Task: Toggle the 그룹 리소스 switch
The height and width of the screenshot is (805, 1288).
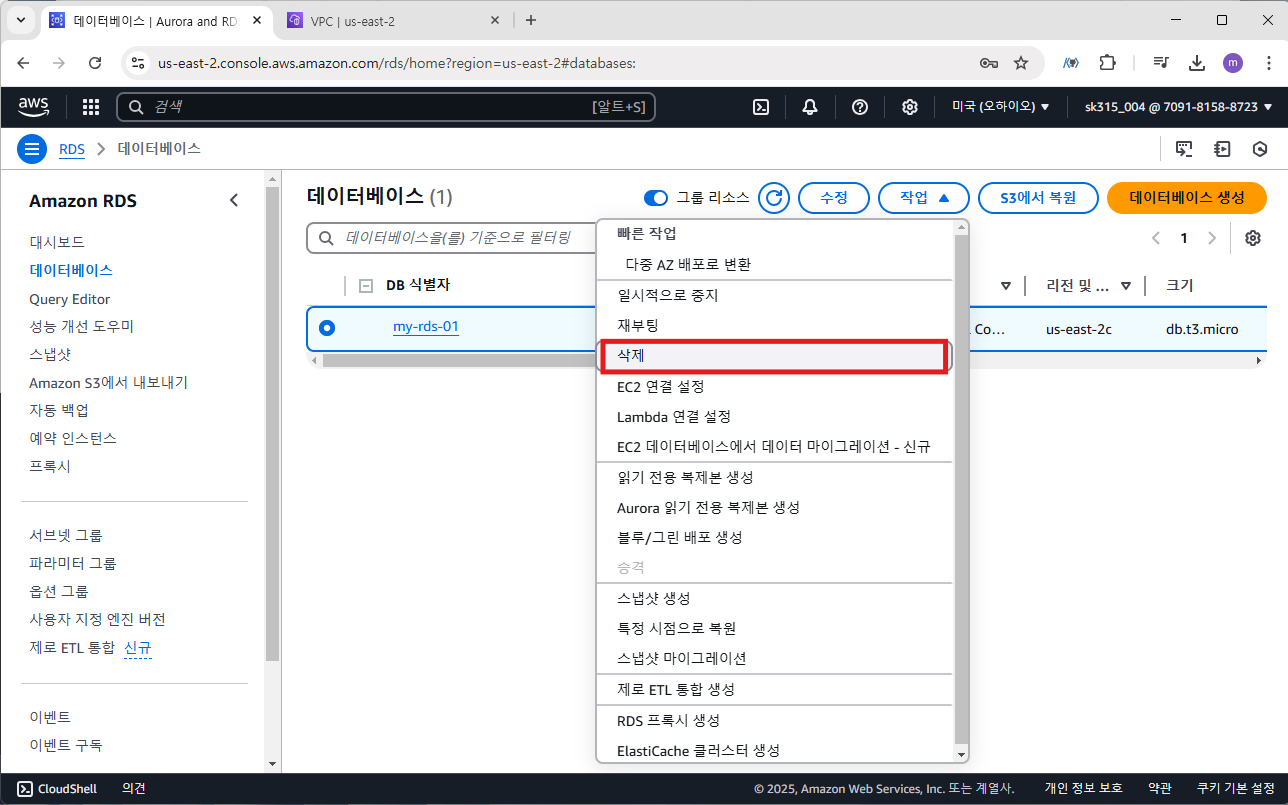Action: click(x=656, y=198)
